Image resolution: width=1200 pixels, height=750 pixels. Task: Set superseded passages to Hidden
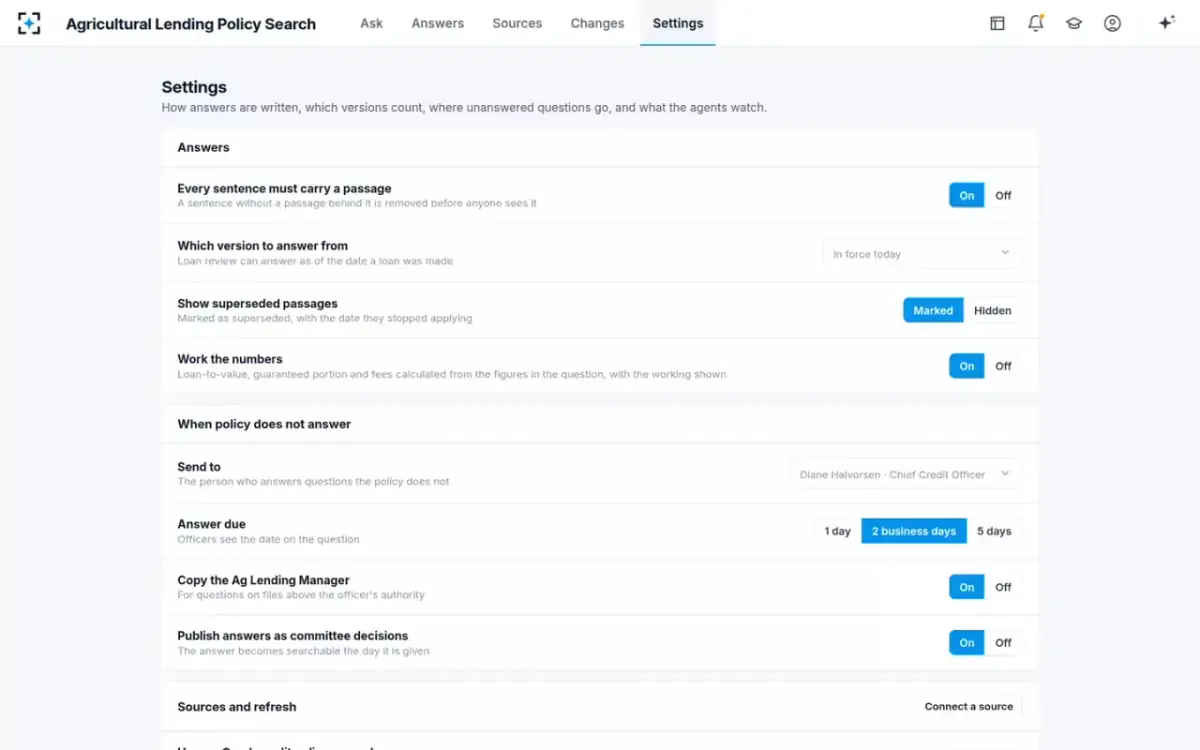pyautogui.click(x=993, y=310)
